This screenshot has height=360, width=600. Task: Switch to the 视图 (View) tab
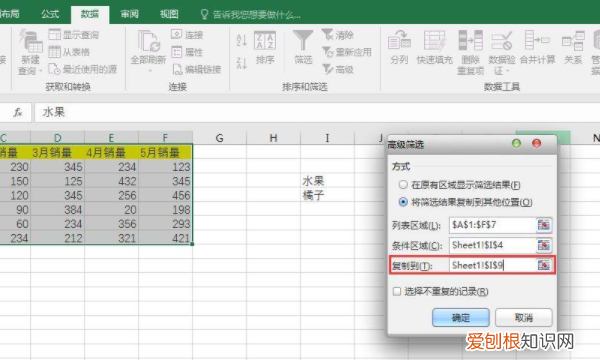coord(169,14)
